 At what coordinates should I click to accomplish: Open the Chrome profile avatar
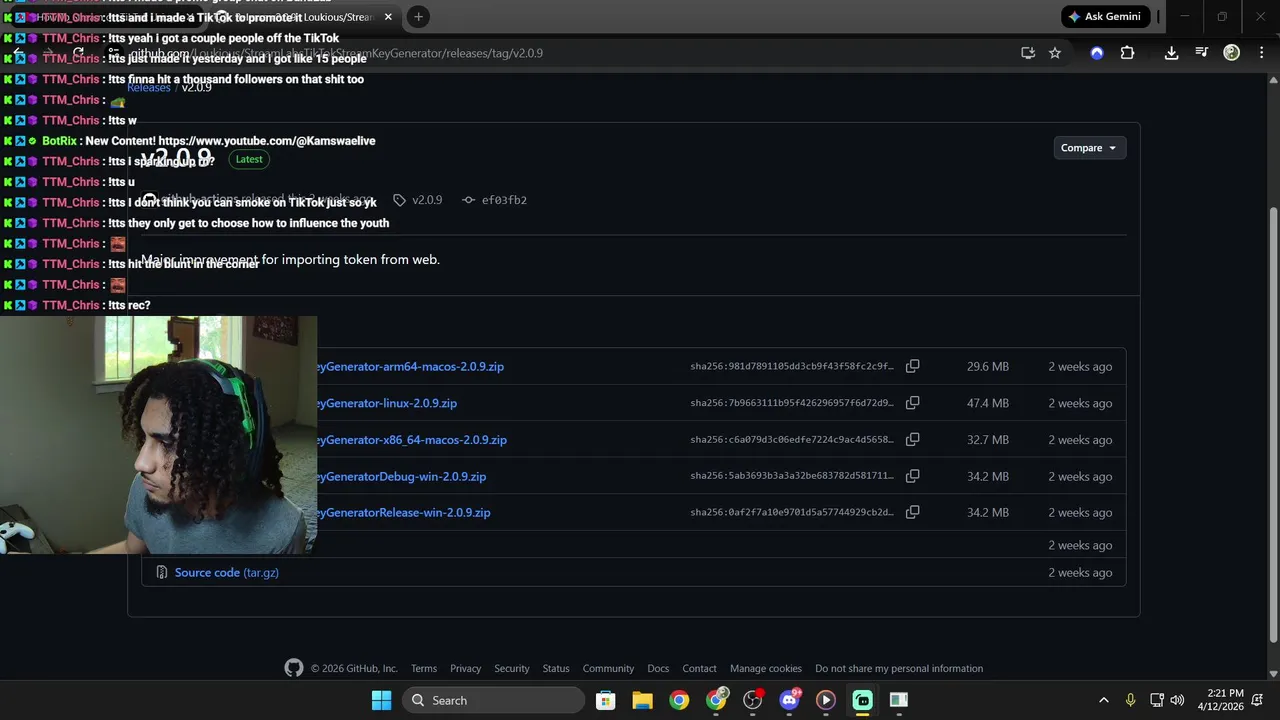(1232, 53)
